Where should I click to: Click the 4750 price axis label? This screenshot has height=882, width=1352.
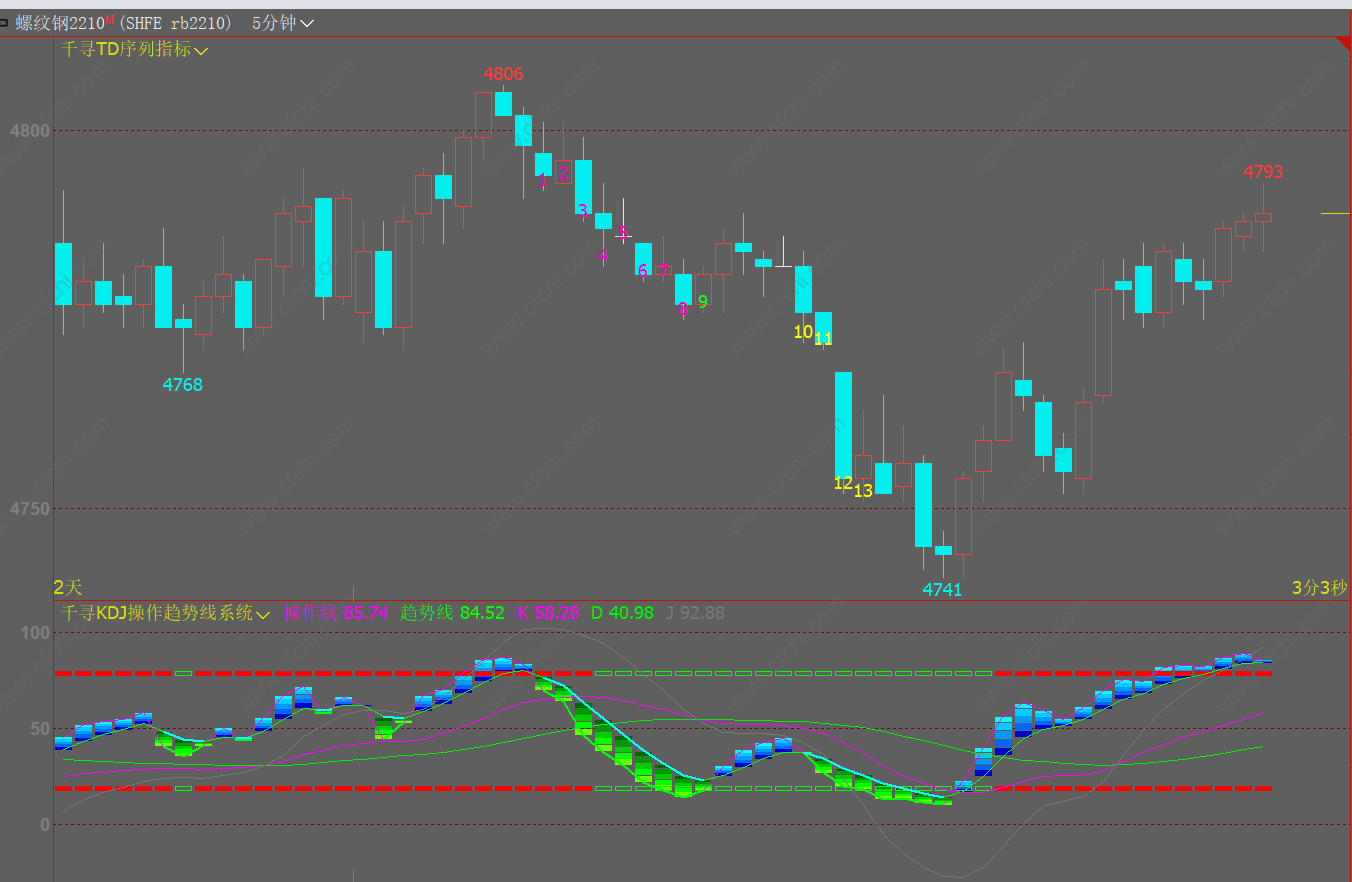[29, 509]
